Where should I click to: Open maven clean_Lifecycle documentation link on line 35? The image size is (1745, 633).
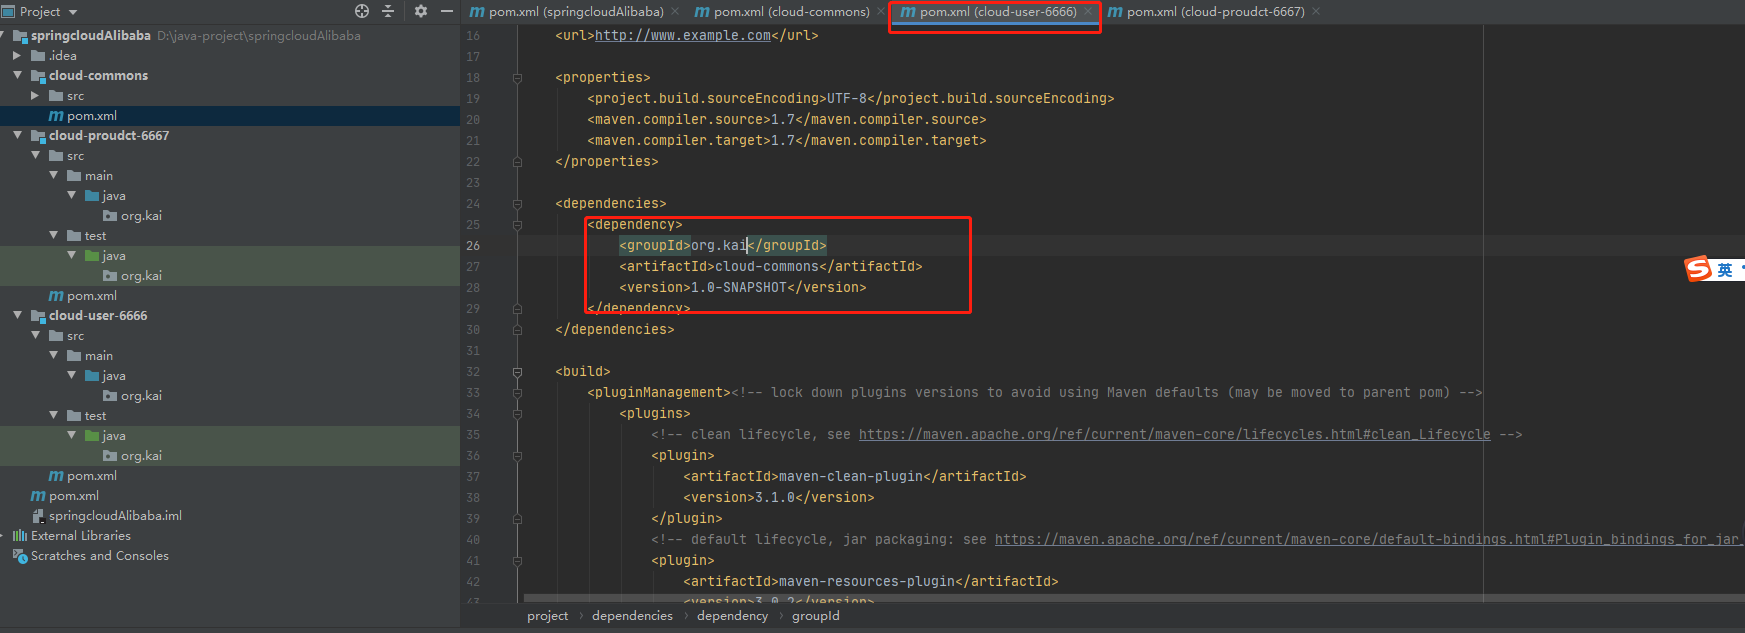point(1174,434)
